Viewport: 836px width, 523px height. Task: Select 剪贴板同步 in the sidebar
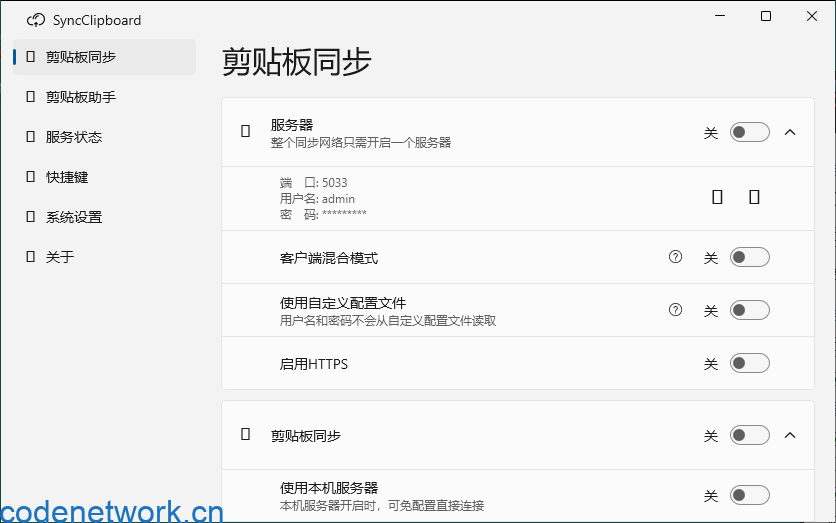click(x=104, y=57)
